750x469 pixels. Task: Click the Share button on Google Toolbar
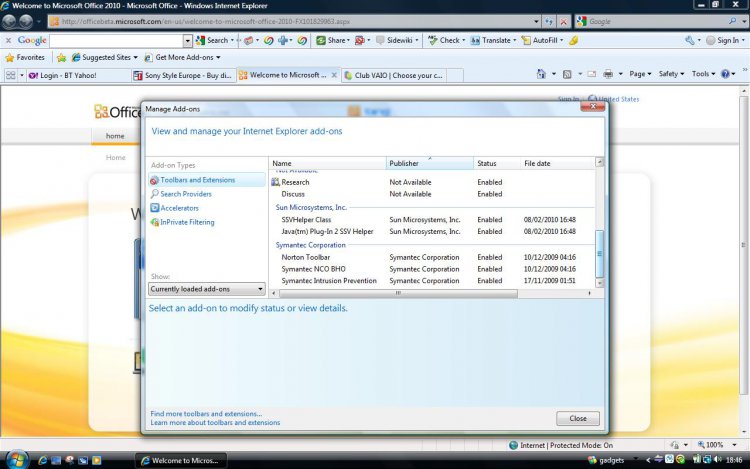(x=332, y=41)
